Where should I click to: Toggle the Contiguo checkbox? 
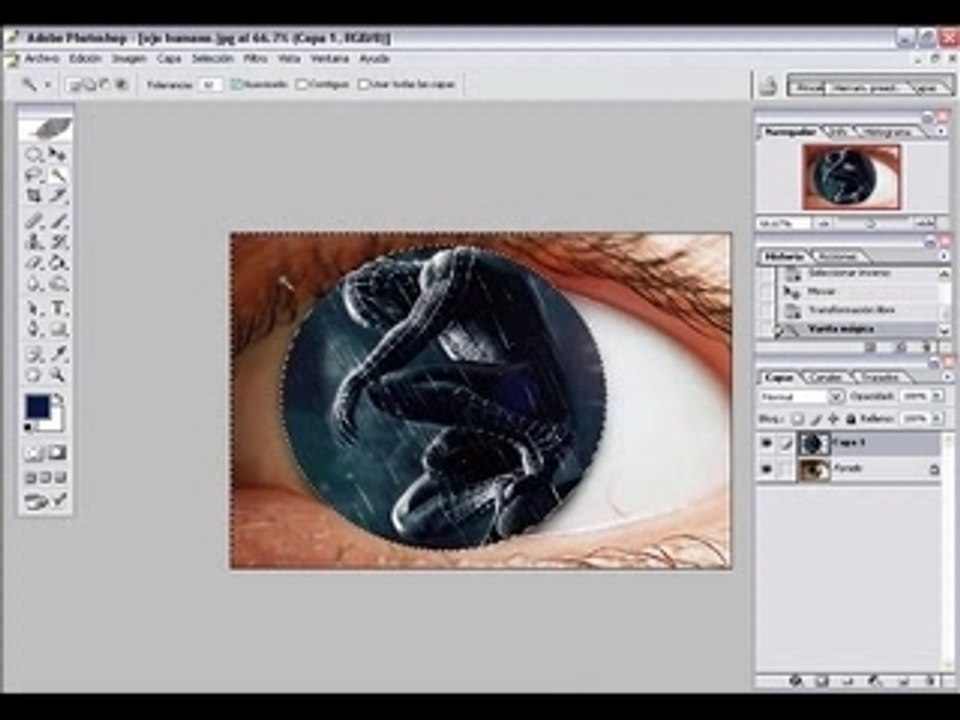[x=301, y=84]
